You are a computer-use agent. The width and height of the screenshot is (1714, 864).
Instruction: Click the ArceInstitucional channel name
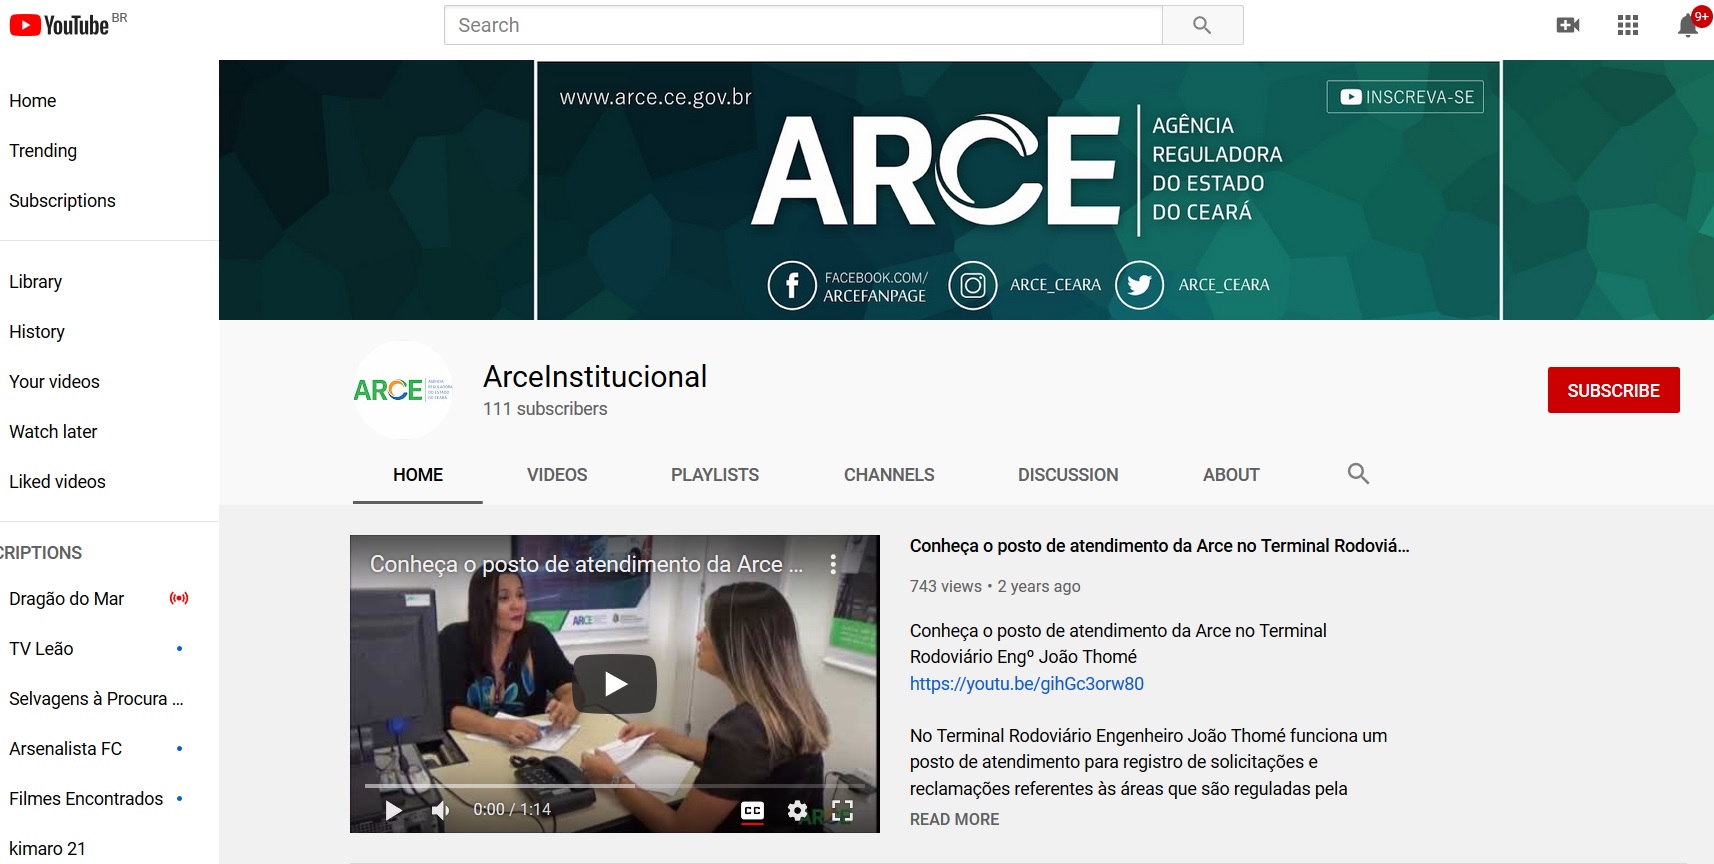(595, 377)
